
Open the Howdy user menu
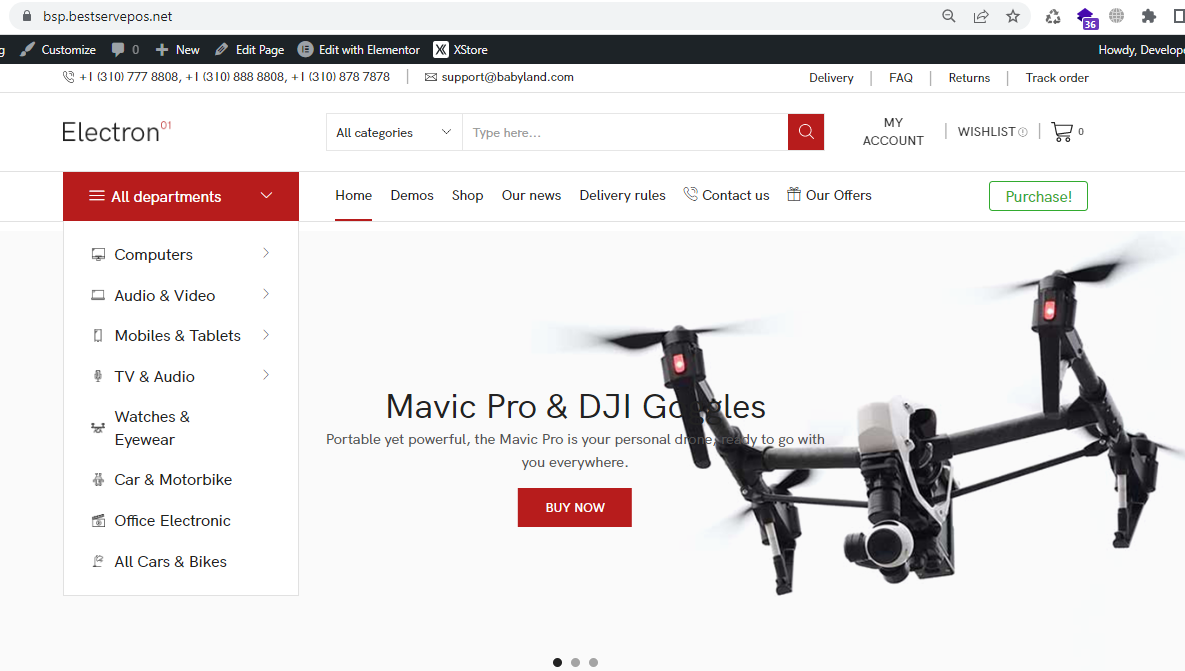1140,49
